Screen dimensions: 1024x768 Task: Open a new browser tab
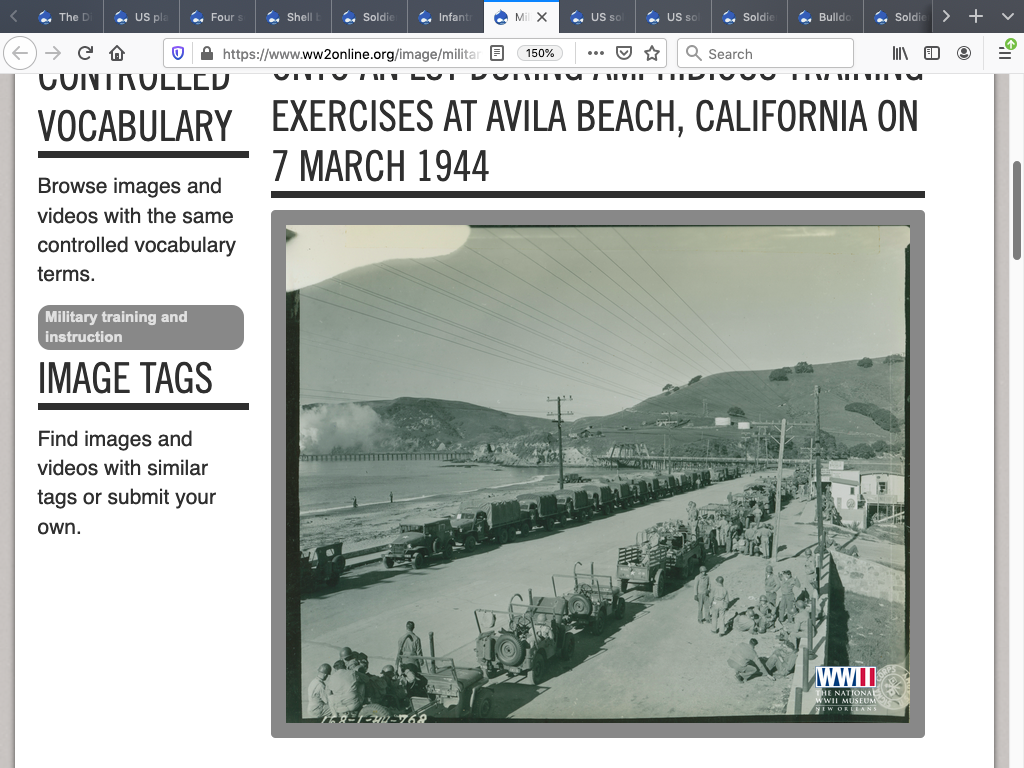[976, 17]
